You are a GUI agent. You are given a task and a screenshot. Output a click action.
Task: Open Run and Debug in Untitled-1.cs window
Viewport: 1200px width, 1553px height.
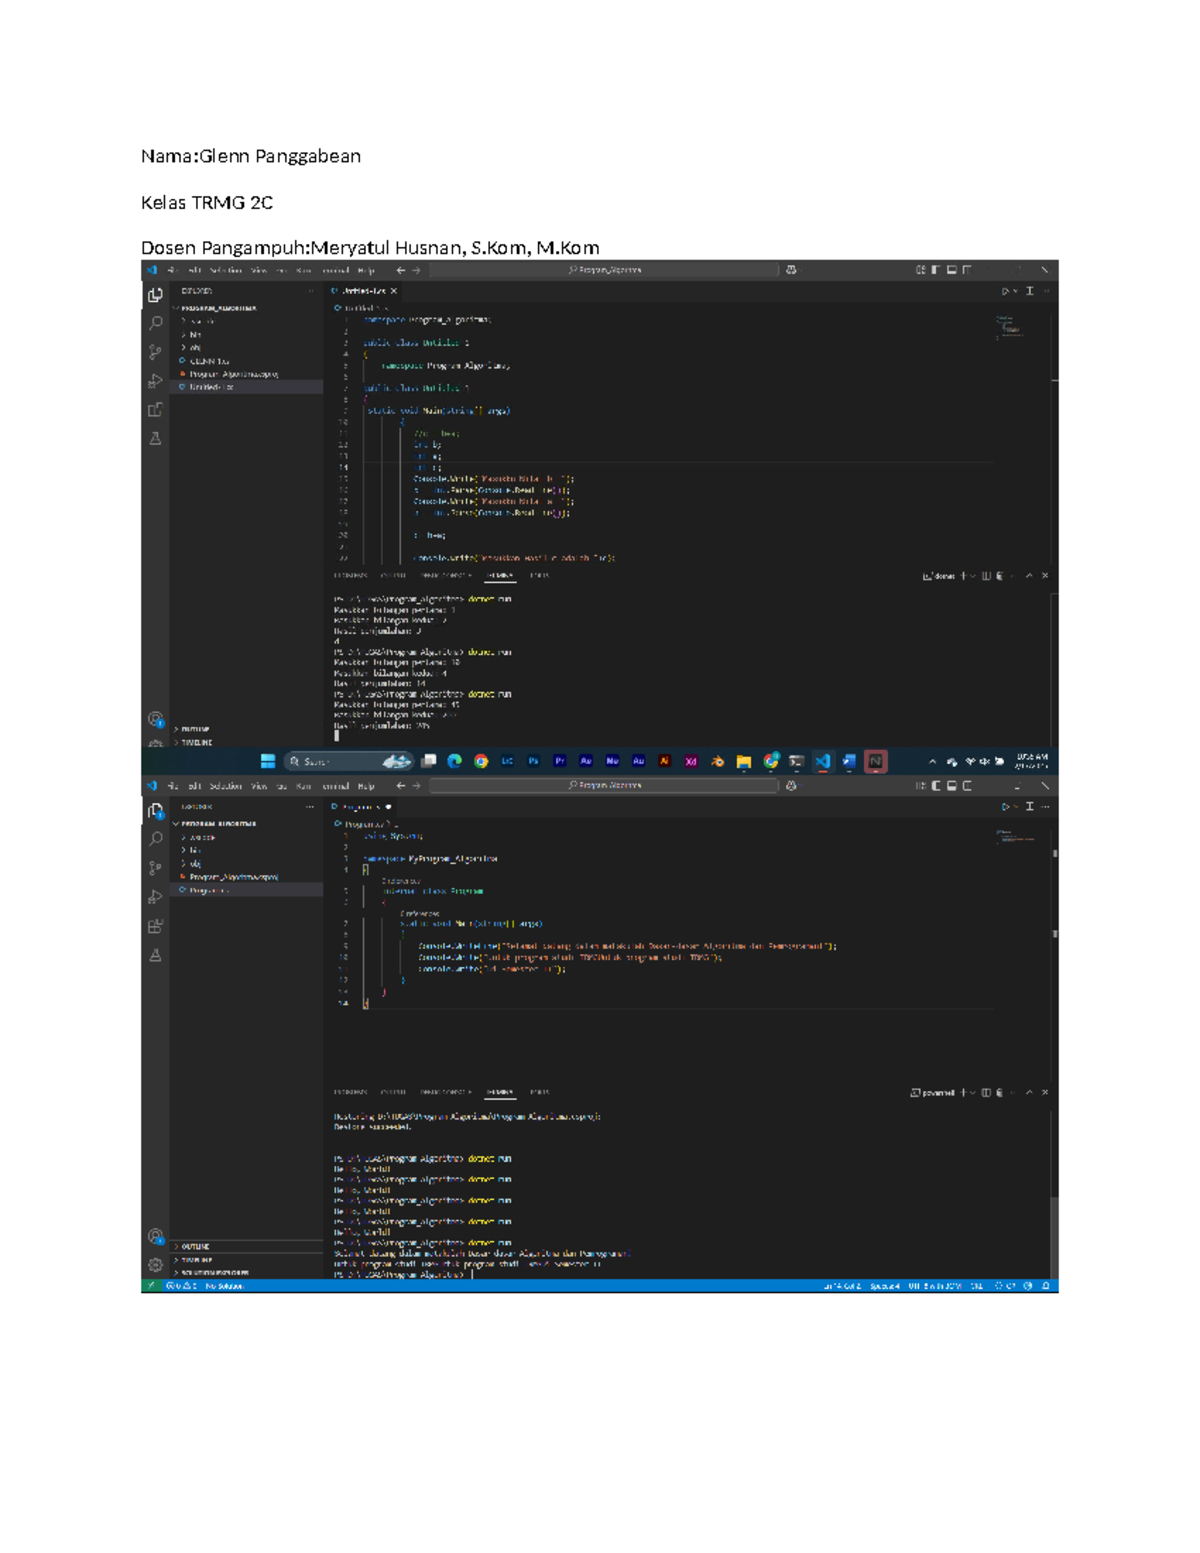[x=155, y=381]
